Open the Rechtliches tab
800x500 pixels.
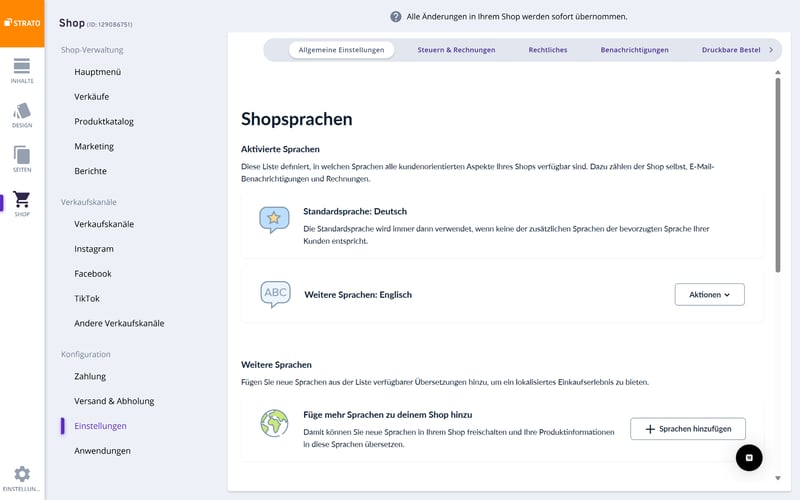pyautogui.click(x=548, y=49)
